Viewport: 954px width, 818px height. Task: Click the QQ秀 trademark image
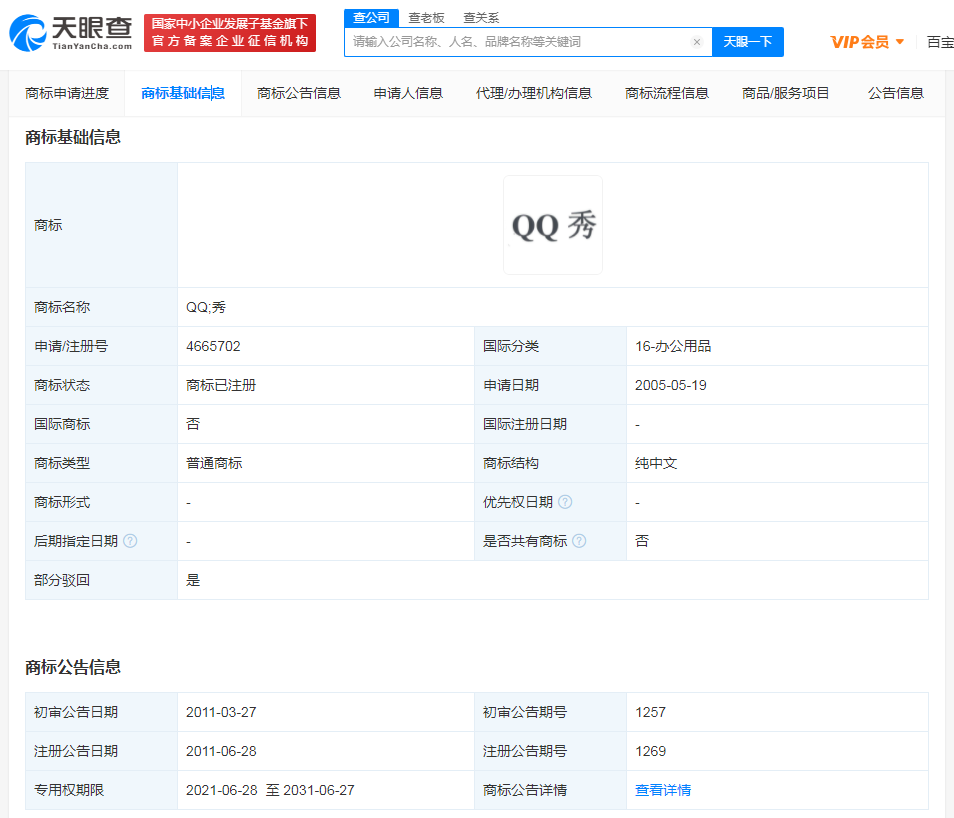tap(553, 225)
